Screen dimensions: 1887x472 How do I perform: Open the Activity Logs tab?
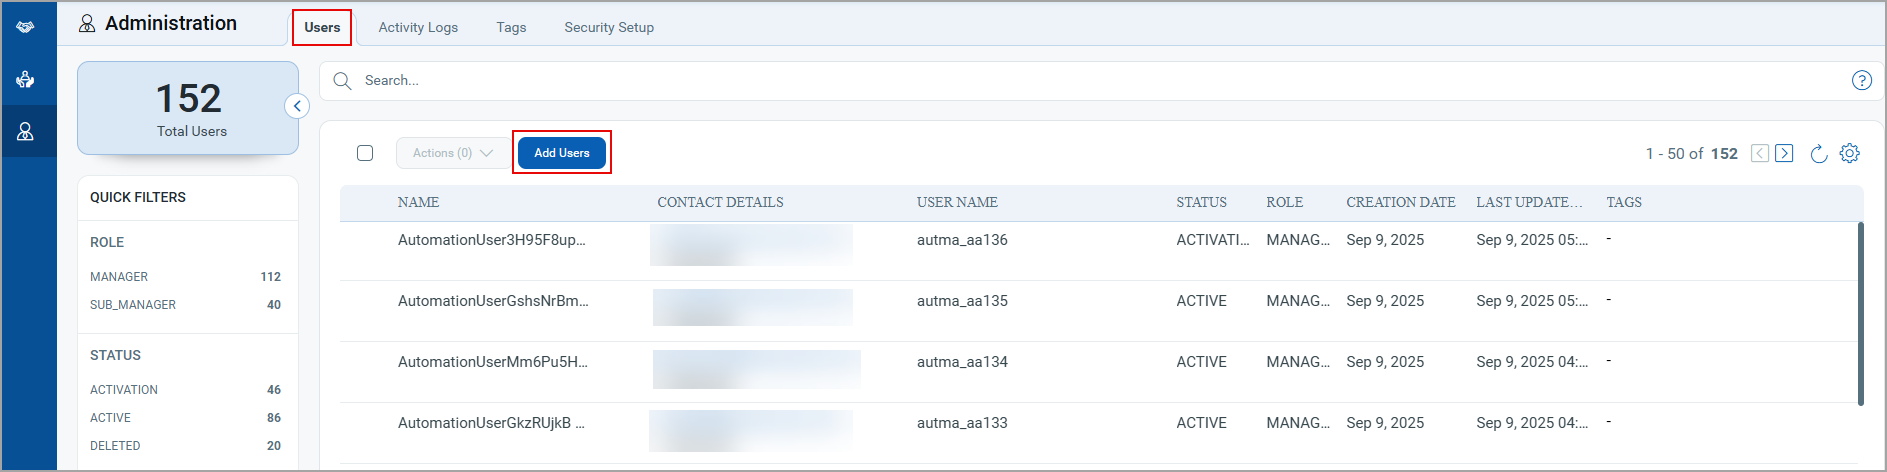418,27
